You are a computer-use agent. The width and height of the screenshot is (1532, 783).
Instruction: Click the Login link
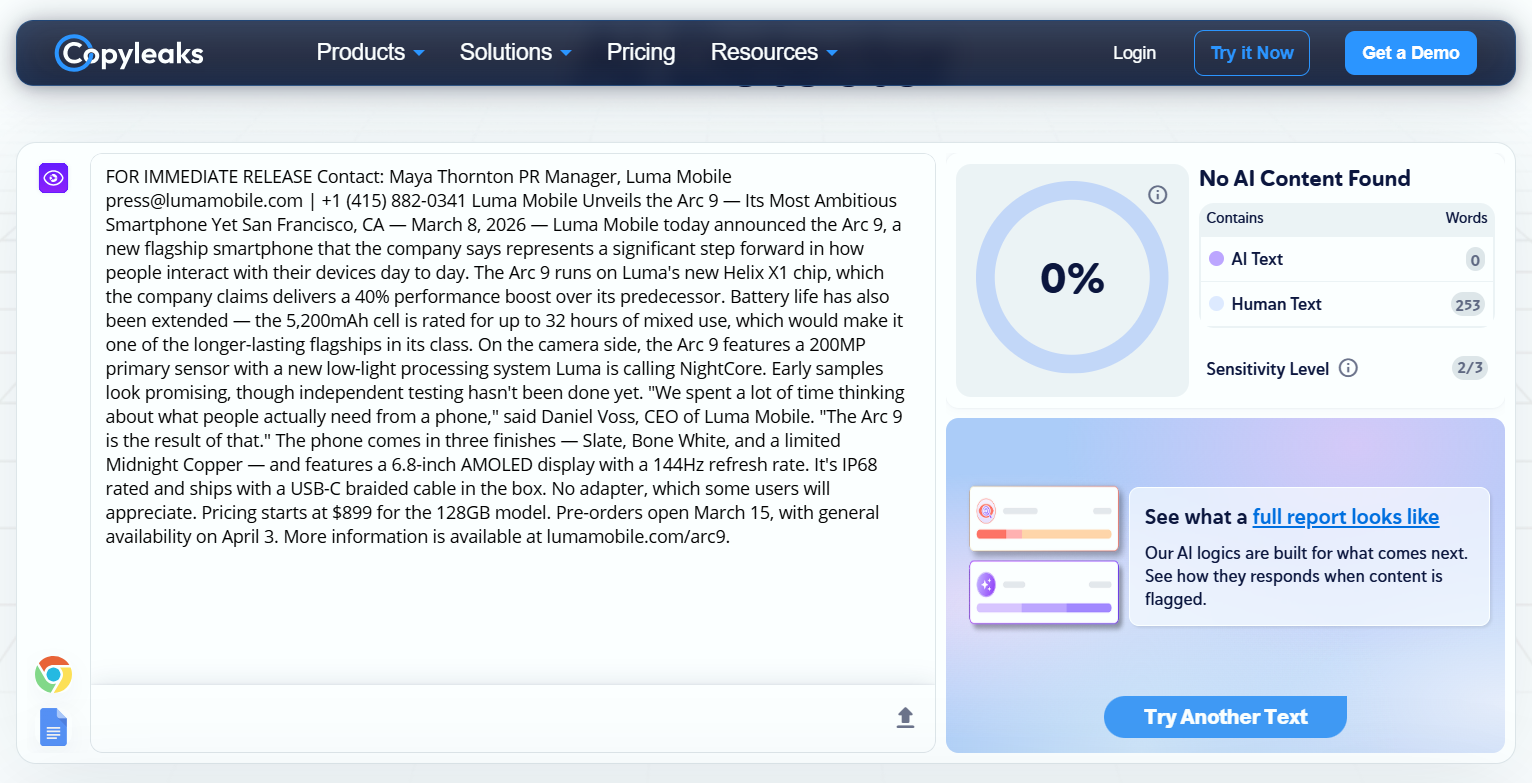pyautogui.click(x=1134, y=53)
